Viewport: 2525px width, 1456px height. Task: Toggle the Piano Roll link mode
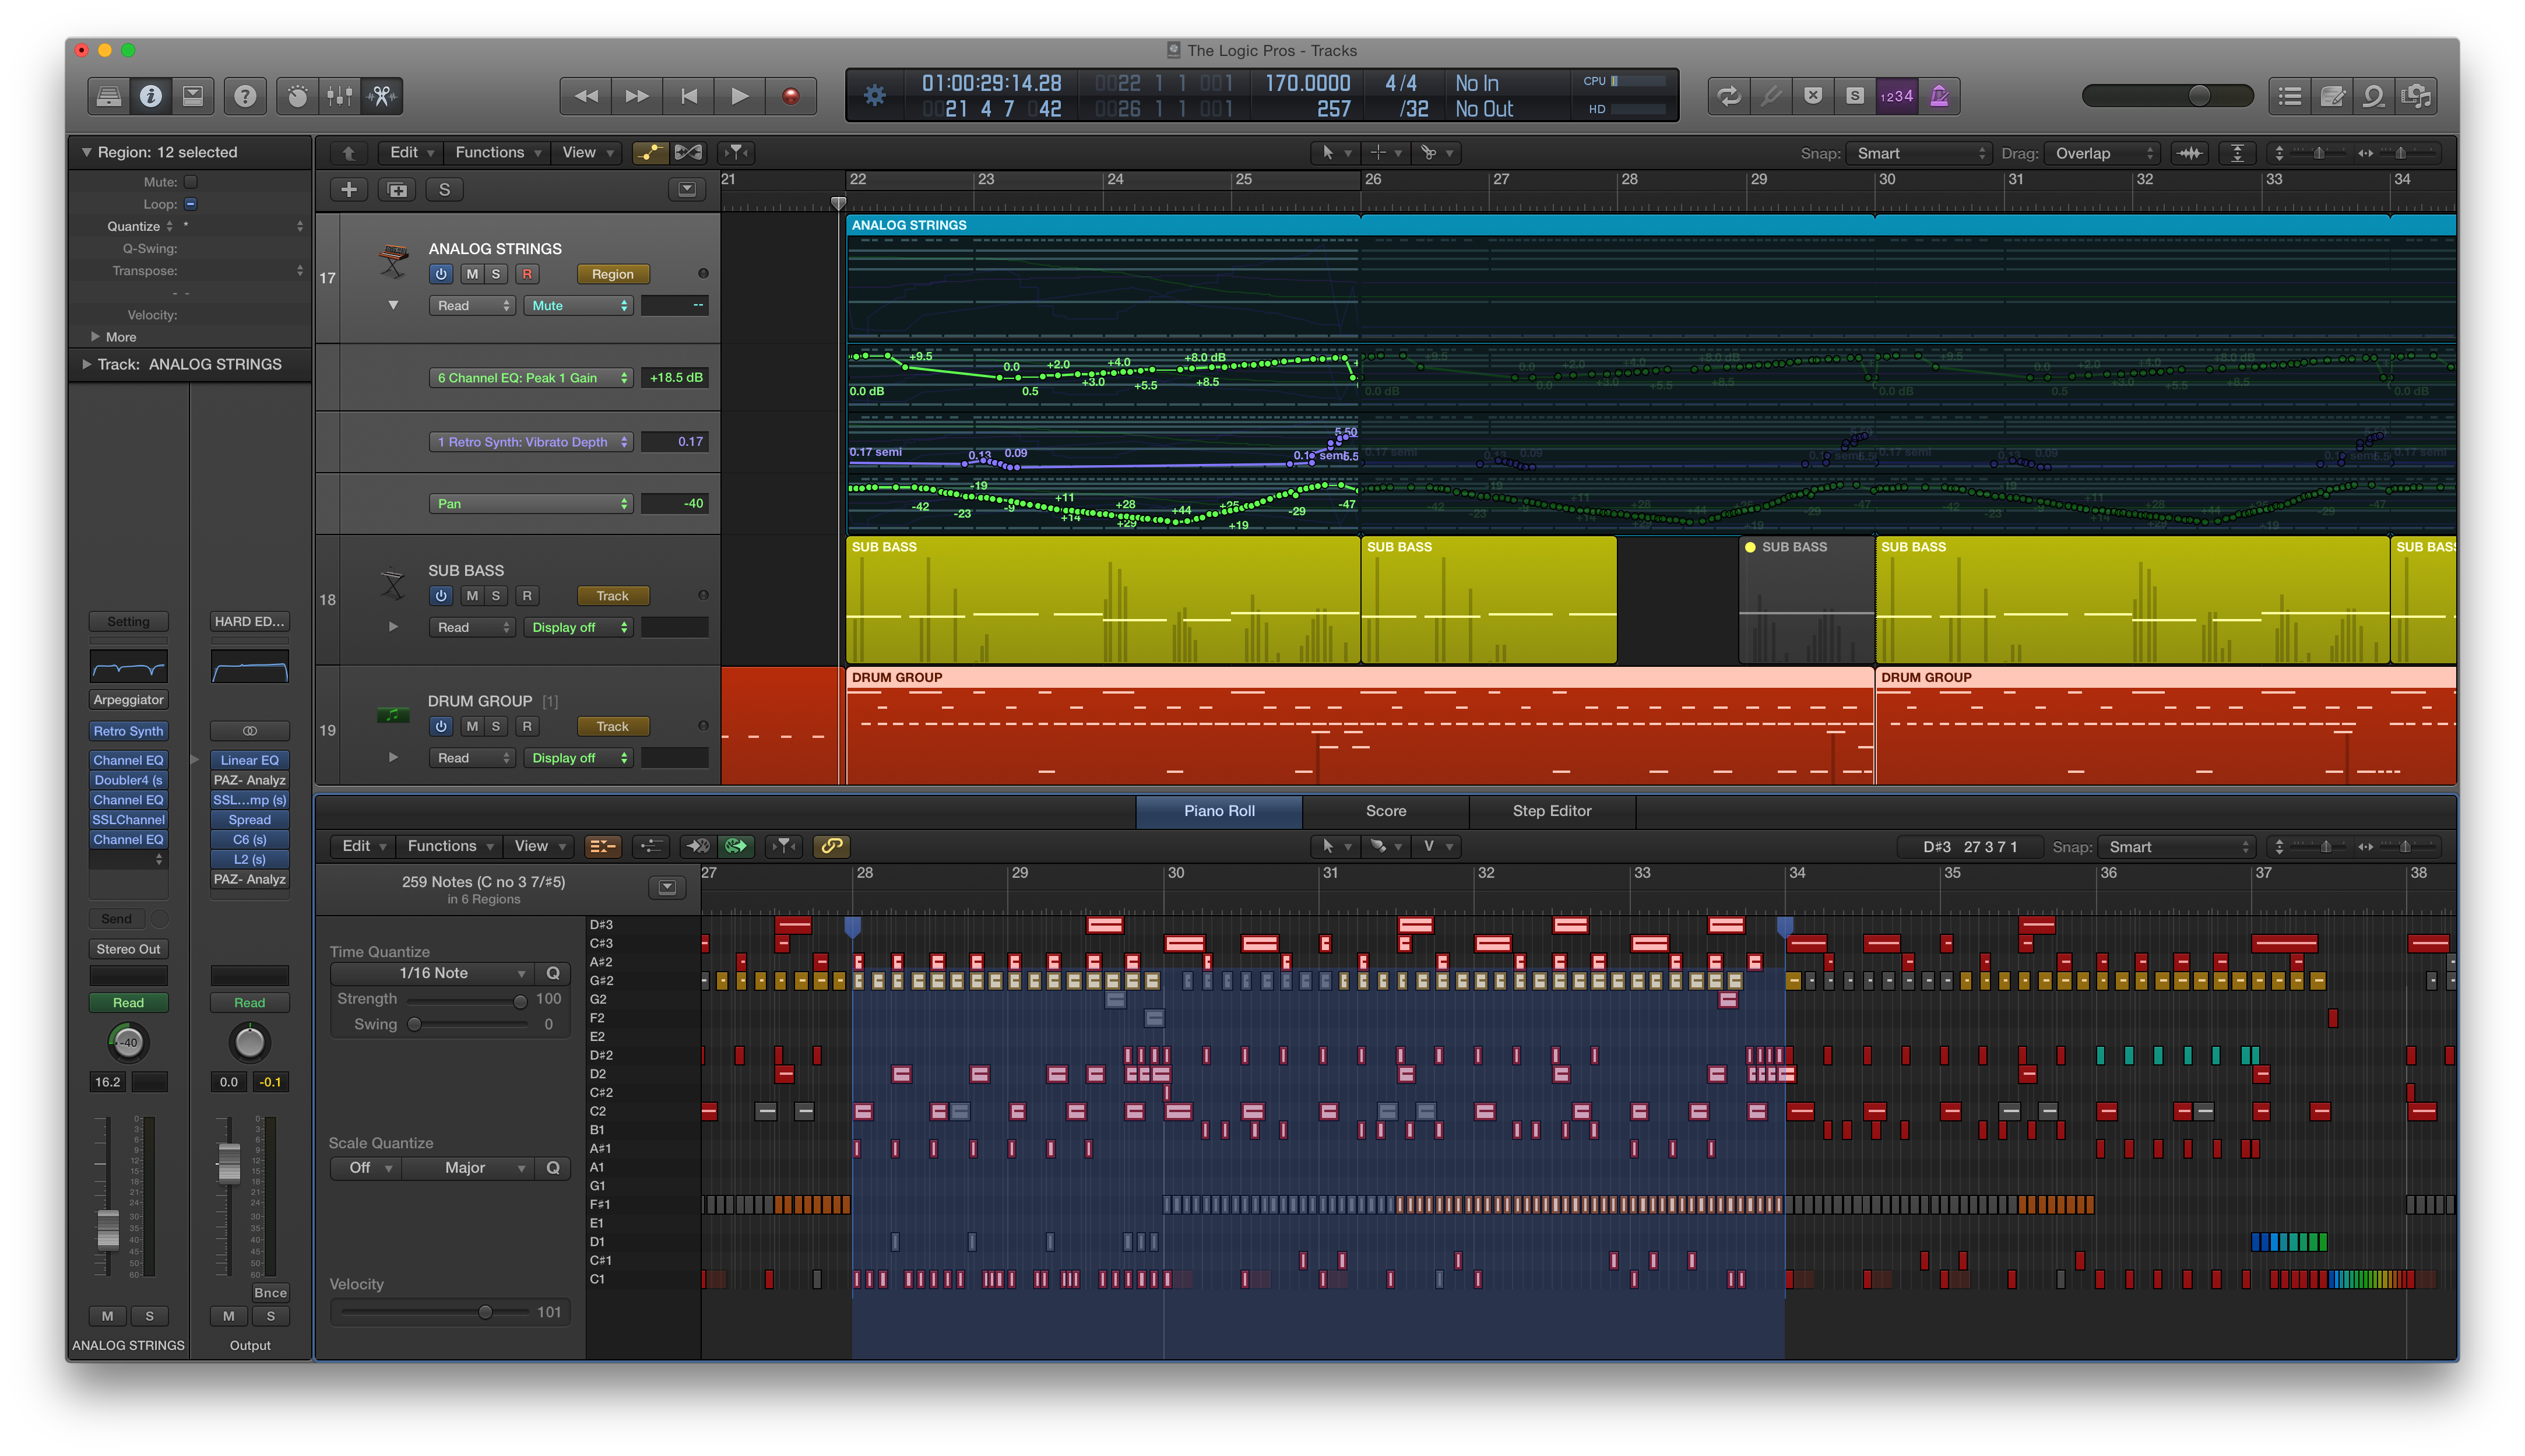(x=832, y=846)
